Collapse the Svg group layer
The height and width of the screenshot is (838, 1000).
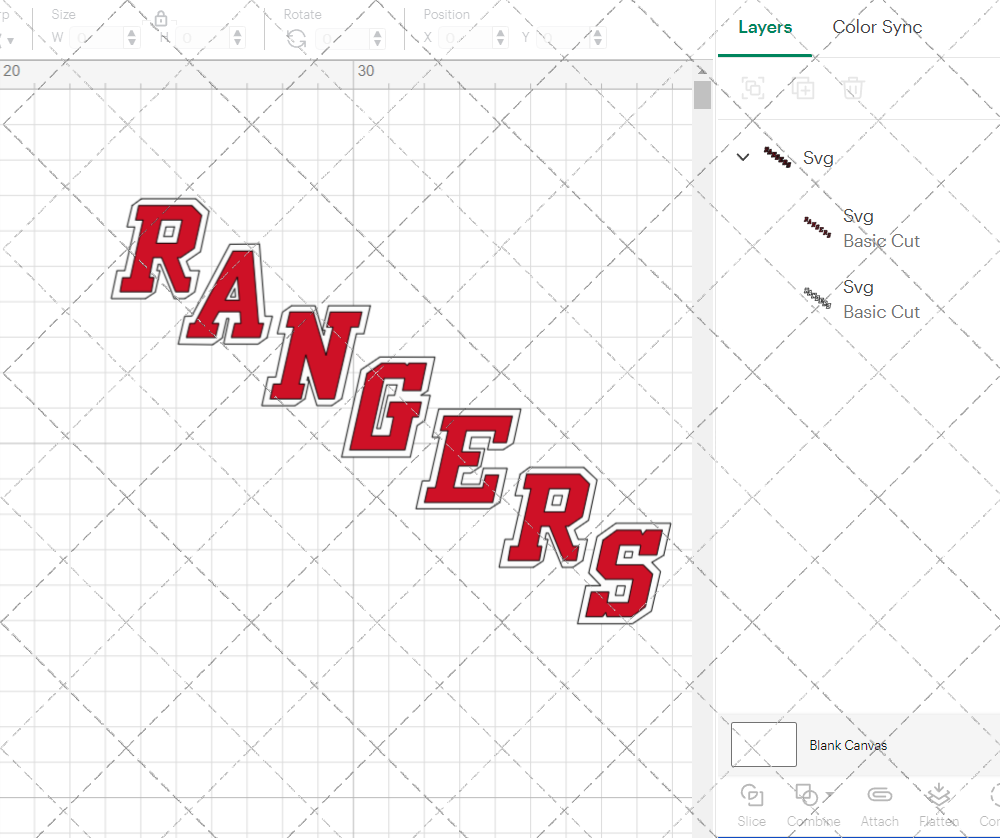743,157
